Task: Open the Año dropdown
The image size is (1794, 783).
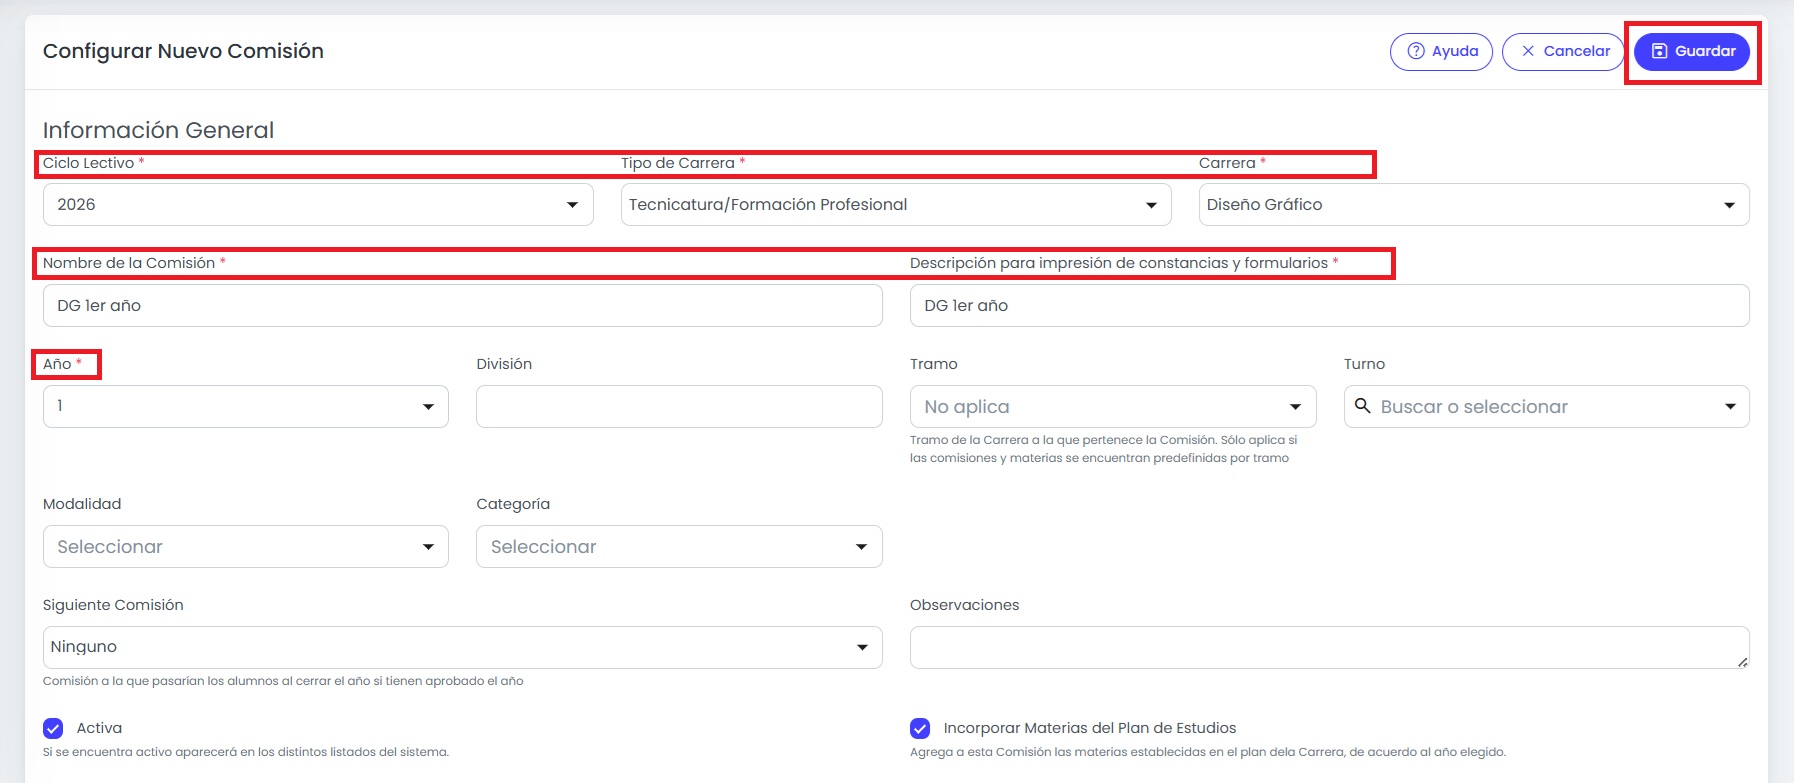Action: coord(246,406)
